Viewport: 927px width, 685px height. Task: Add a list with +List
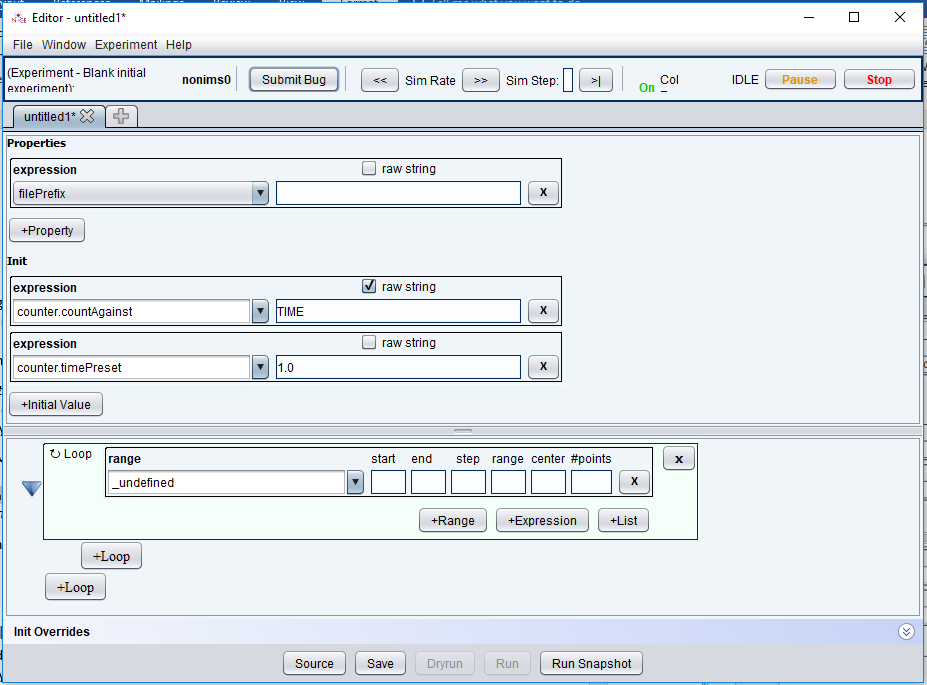pos(624,521)
